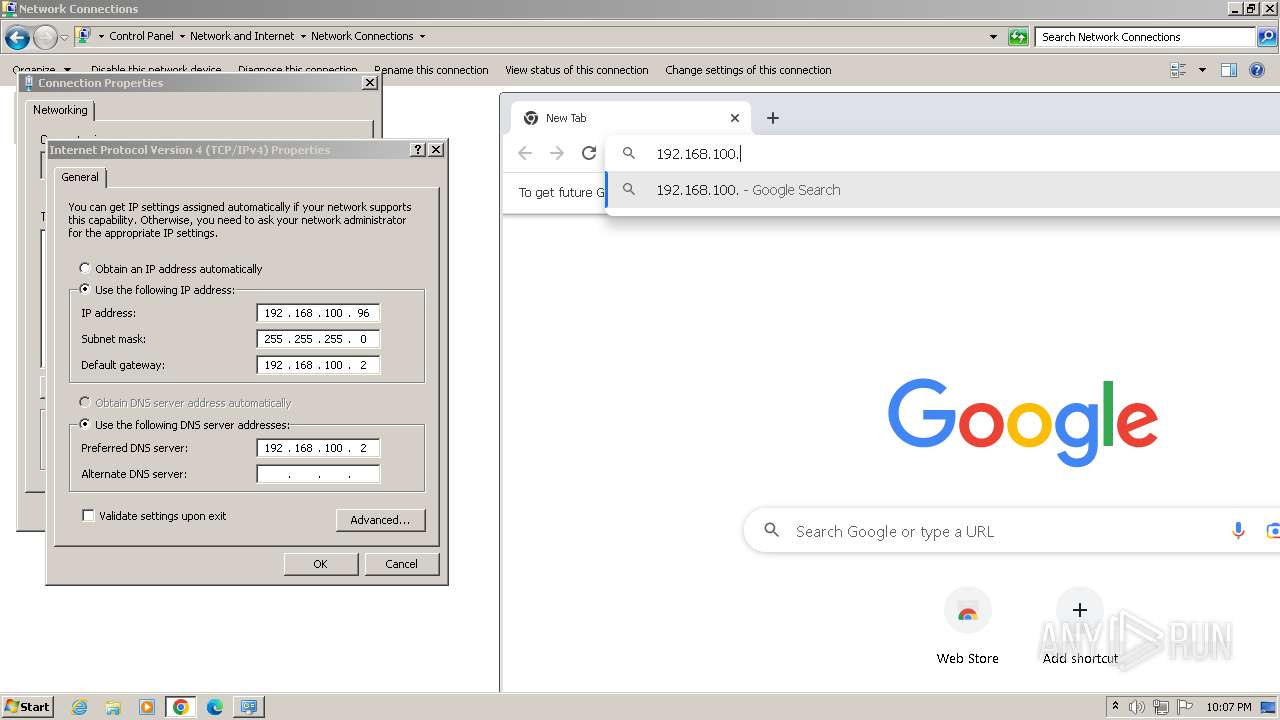Open Internet Explorer from taskbar
Image resolution: width=1280 pixels, height=720 pixels.
[x=80, y=707]
